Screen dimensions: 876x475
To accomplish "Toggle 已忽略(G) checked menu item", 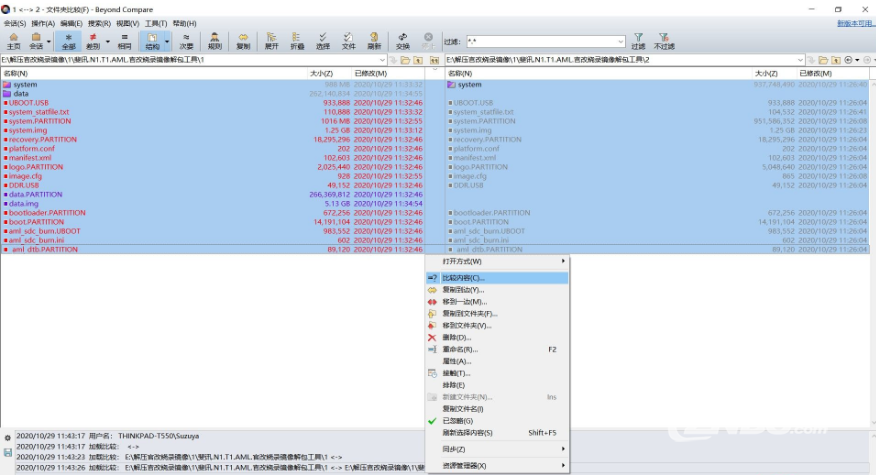I will pos(497,421).
